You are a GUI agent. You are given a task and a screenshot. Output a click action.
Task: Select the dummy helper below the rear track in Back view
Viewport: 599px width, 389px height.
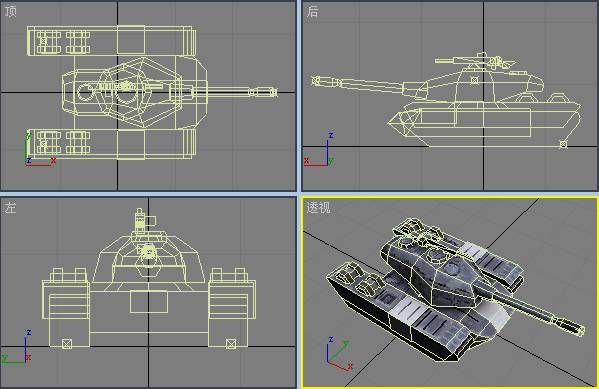(563, 144)
